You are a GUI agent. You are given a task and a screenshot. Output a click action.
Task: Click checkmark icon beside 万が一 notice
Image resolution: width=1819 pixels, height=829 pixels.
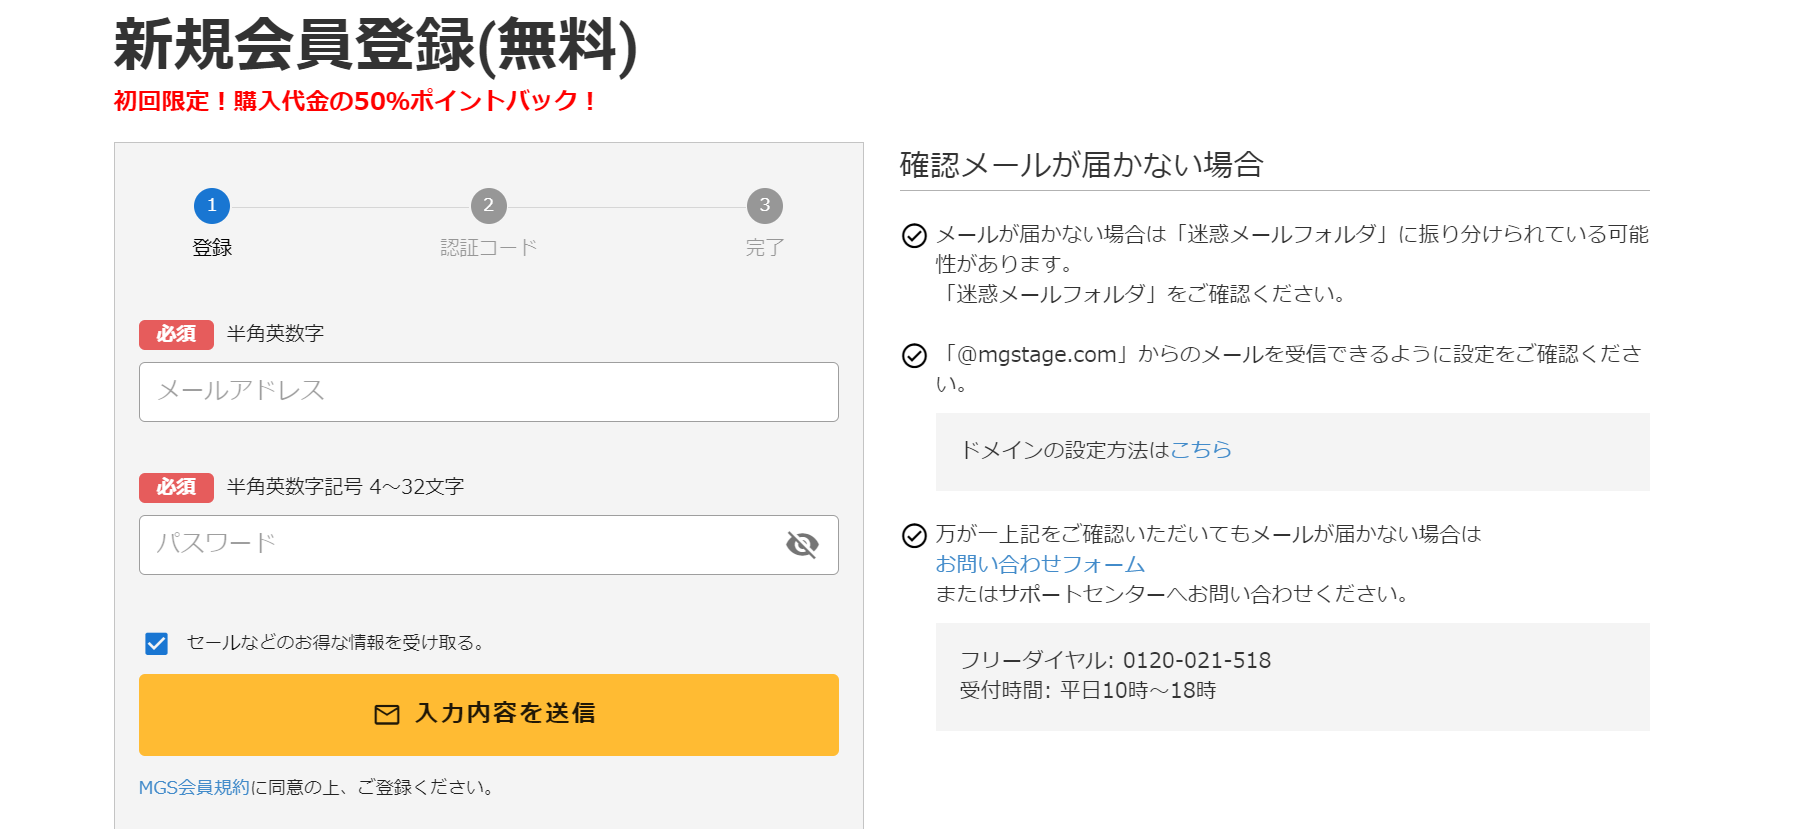(914, 536)
